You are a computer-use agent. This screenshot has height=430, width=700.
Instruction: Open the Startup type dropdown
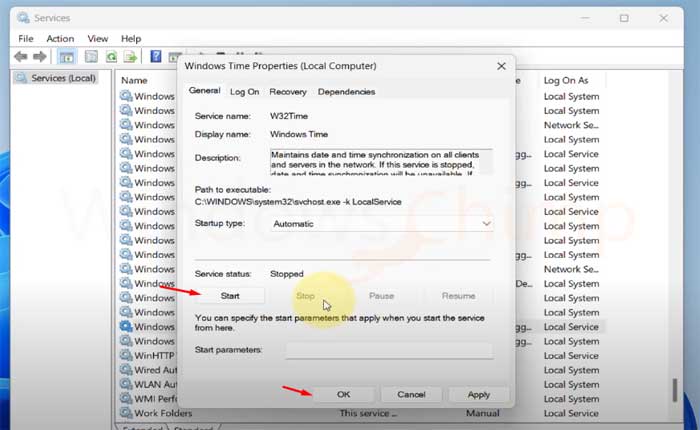click(x=382, y=224)
